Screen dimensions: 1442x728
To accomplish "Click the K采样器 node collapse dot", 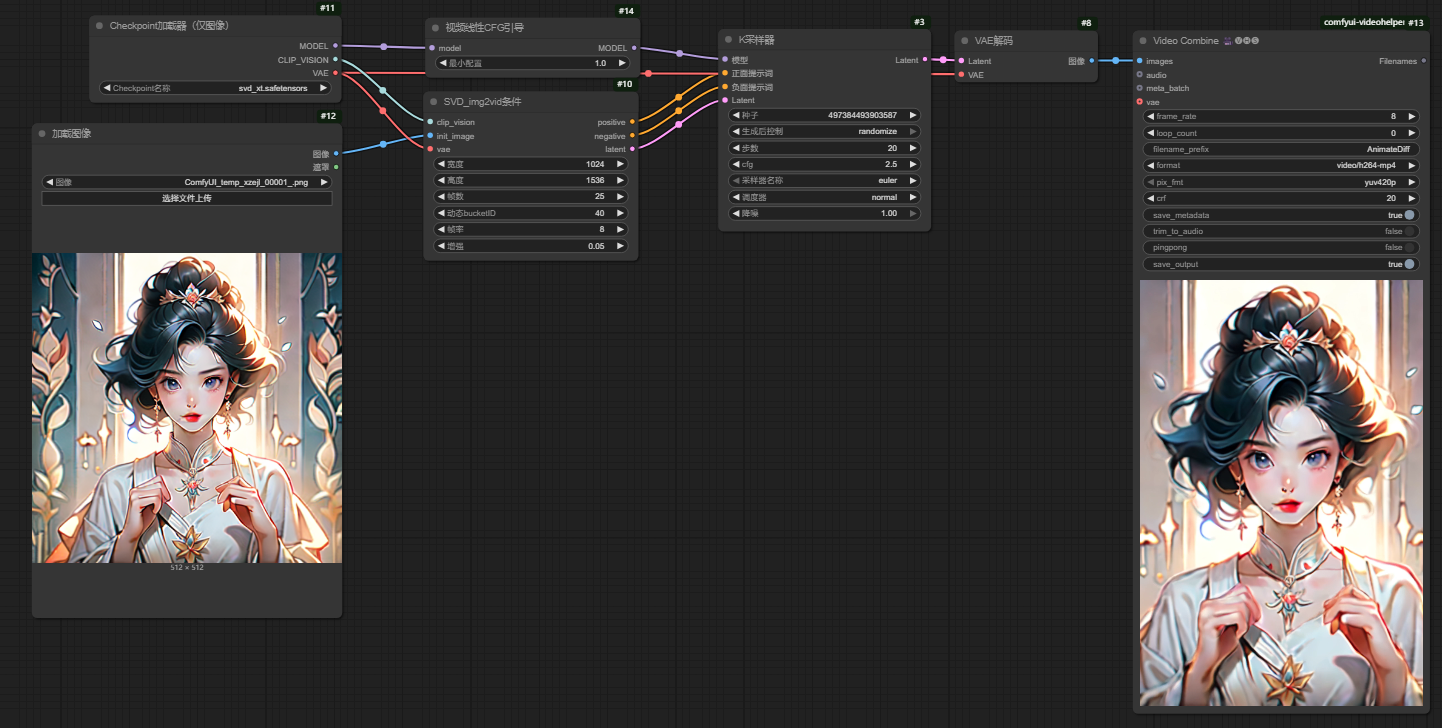I will point(729,39).
